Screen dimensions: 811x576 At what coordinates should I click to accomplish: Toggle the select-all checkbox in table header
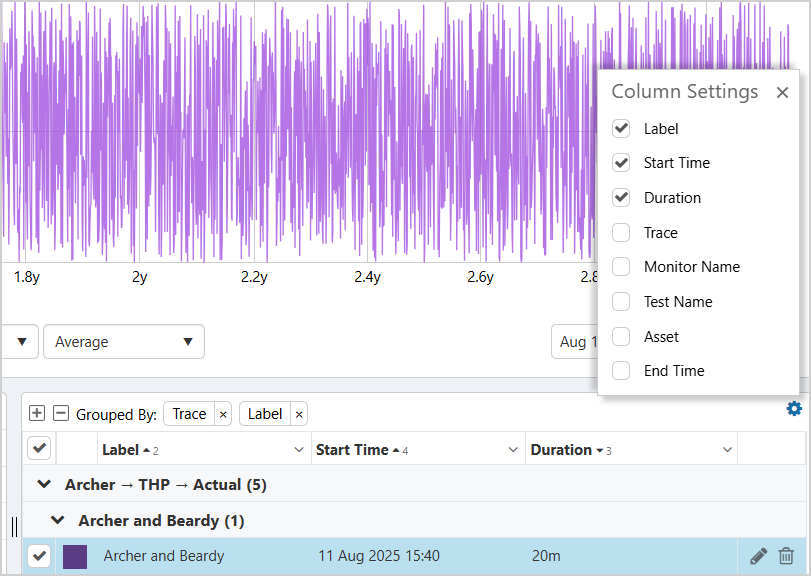39,449
